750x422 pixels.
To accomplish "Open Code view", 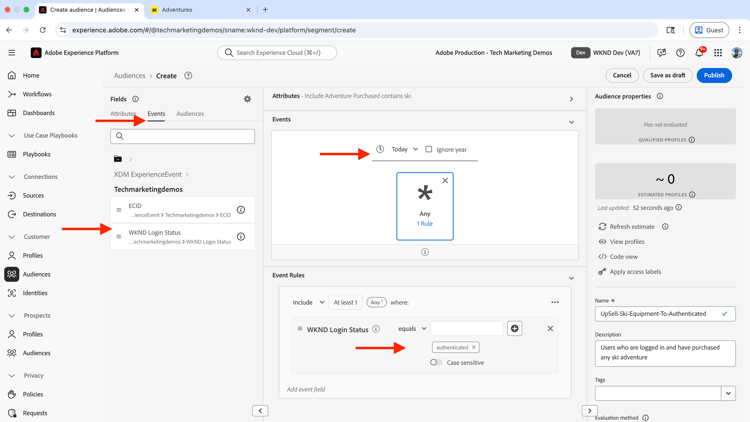I will [623, 256].
